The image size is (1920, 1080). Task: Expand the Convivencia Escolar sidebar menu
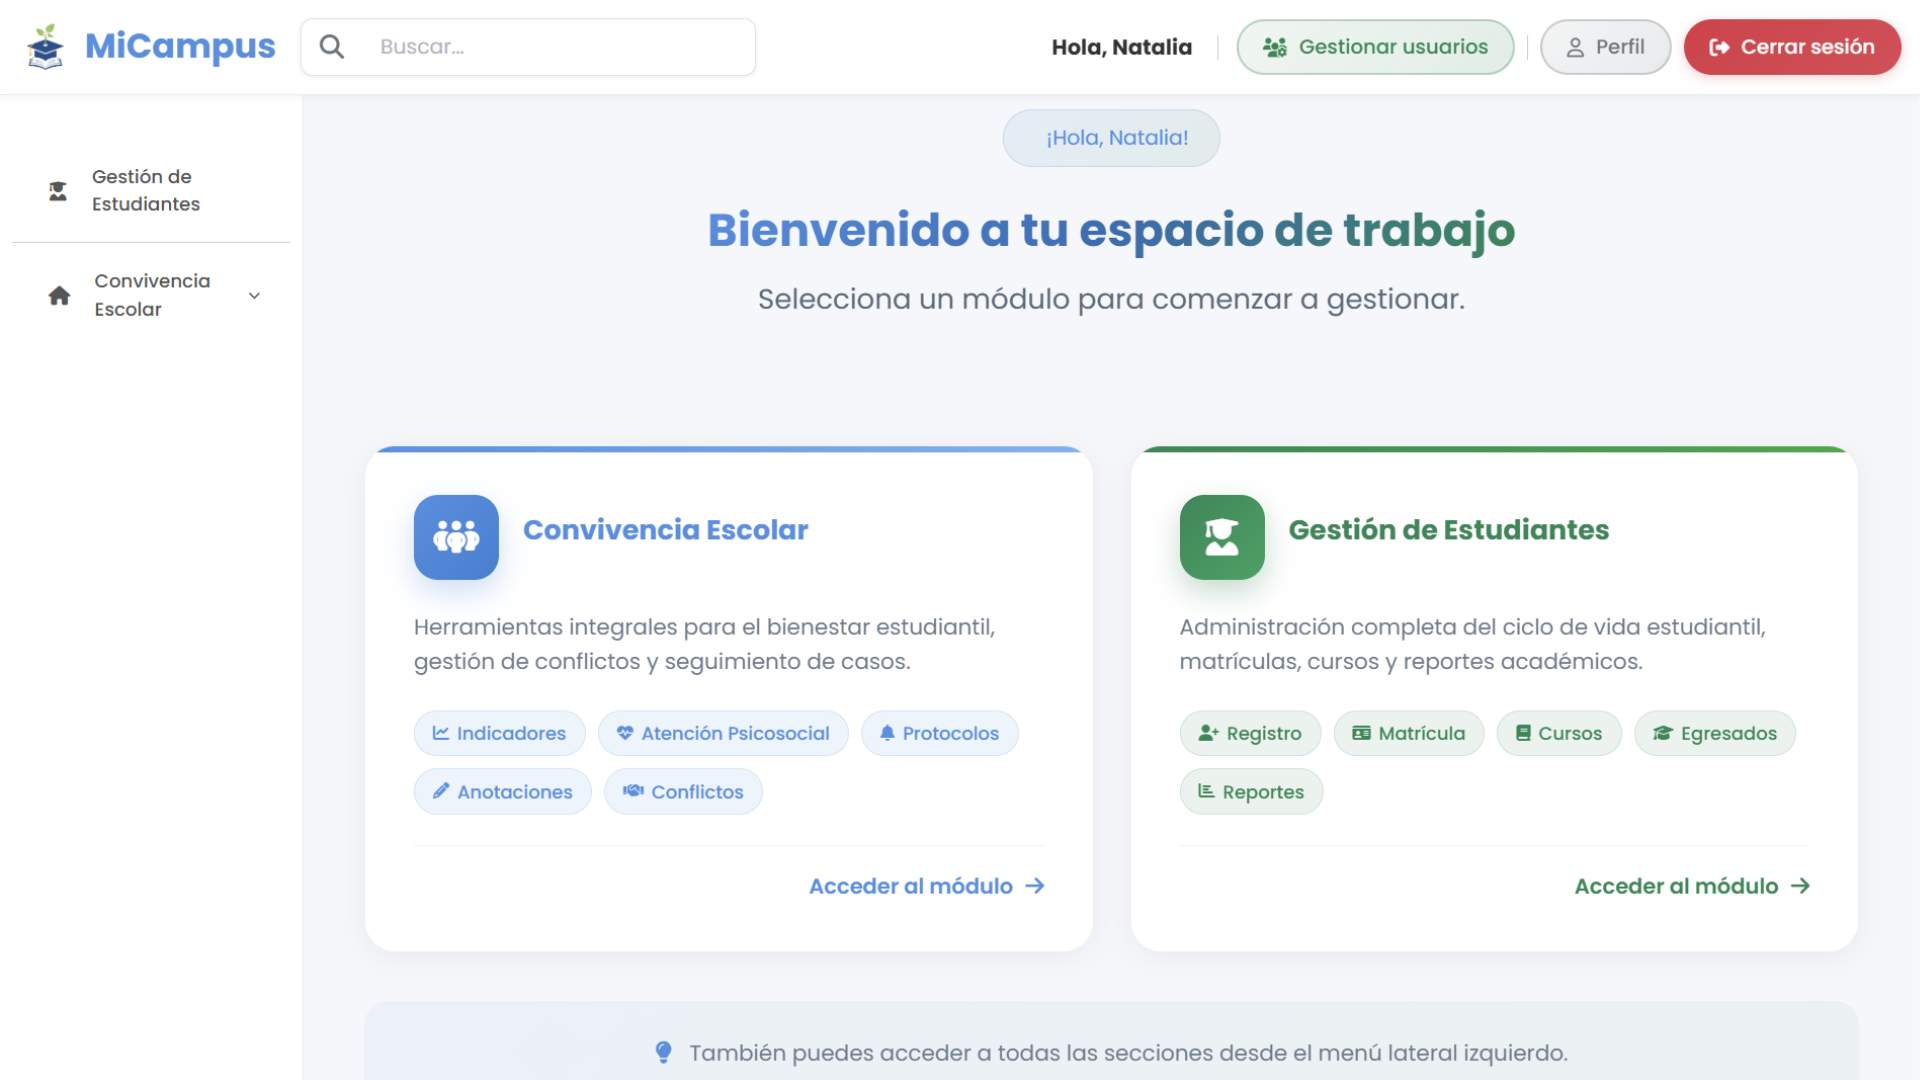click(255, 295)
